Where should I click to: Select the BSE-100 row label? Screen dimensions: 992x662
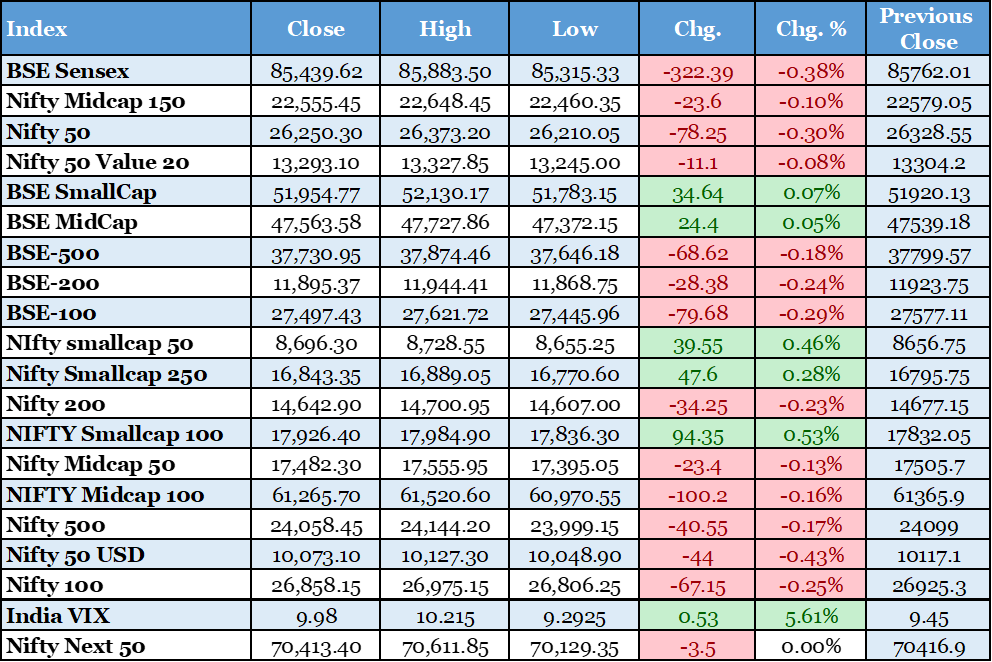[x=51, y=313]
